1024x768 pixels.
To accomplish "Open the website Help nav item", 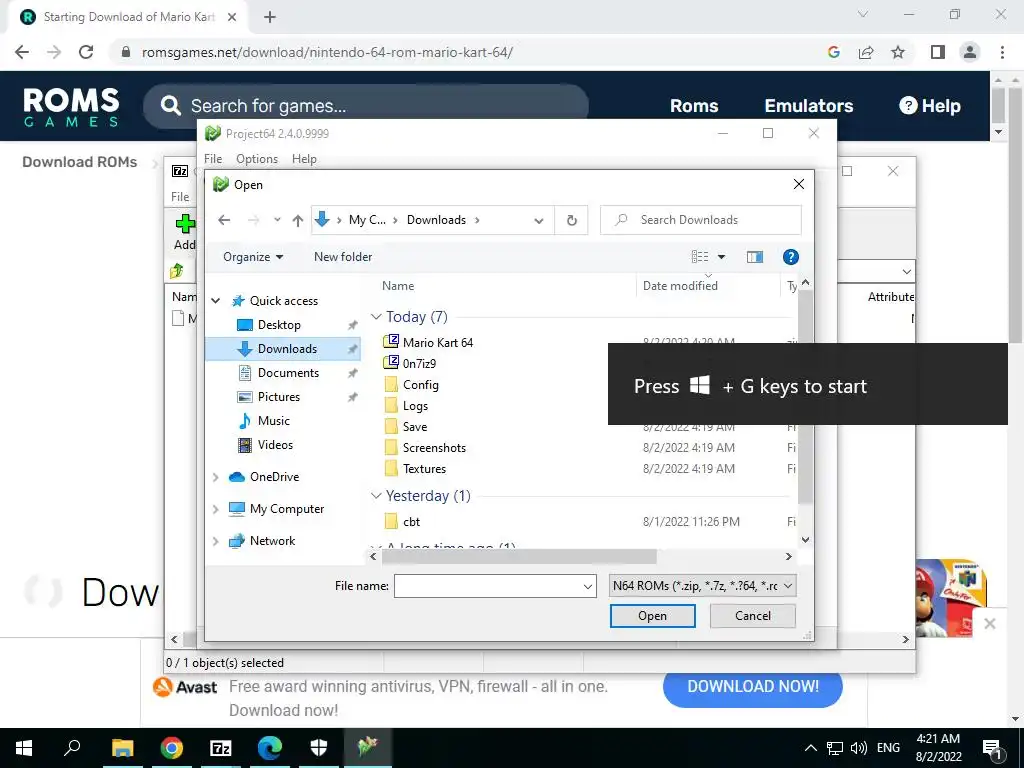I will click(929, 106).
